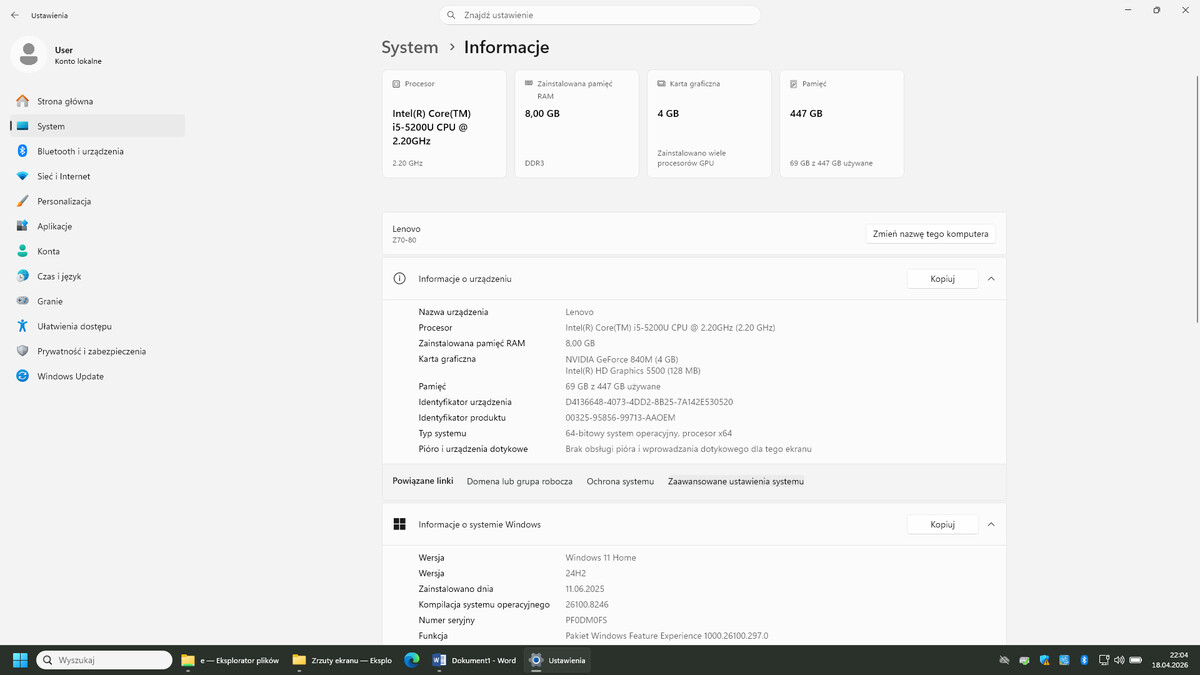The height and width of the screenshot is (675, 1200).
Task: Open Sieć i Internet settings
Action: point(97,176)
